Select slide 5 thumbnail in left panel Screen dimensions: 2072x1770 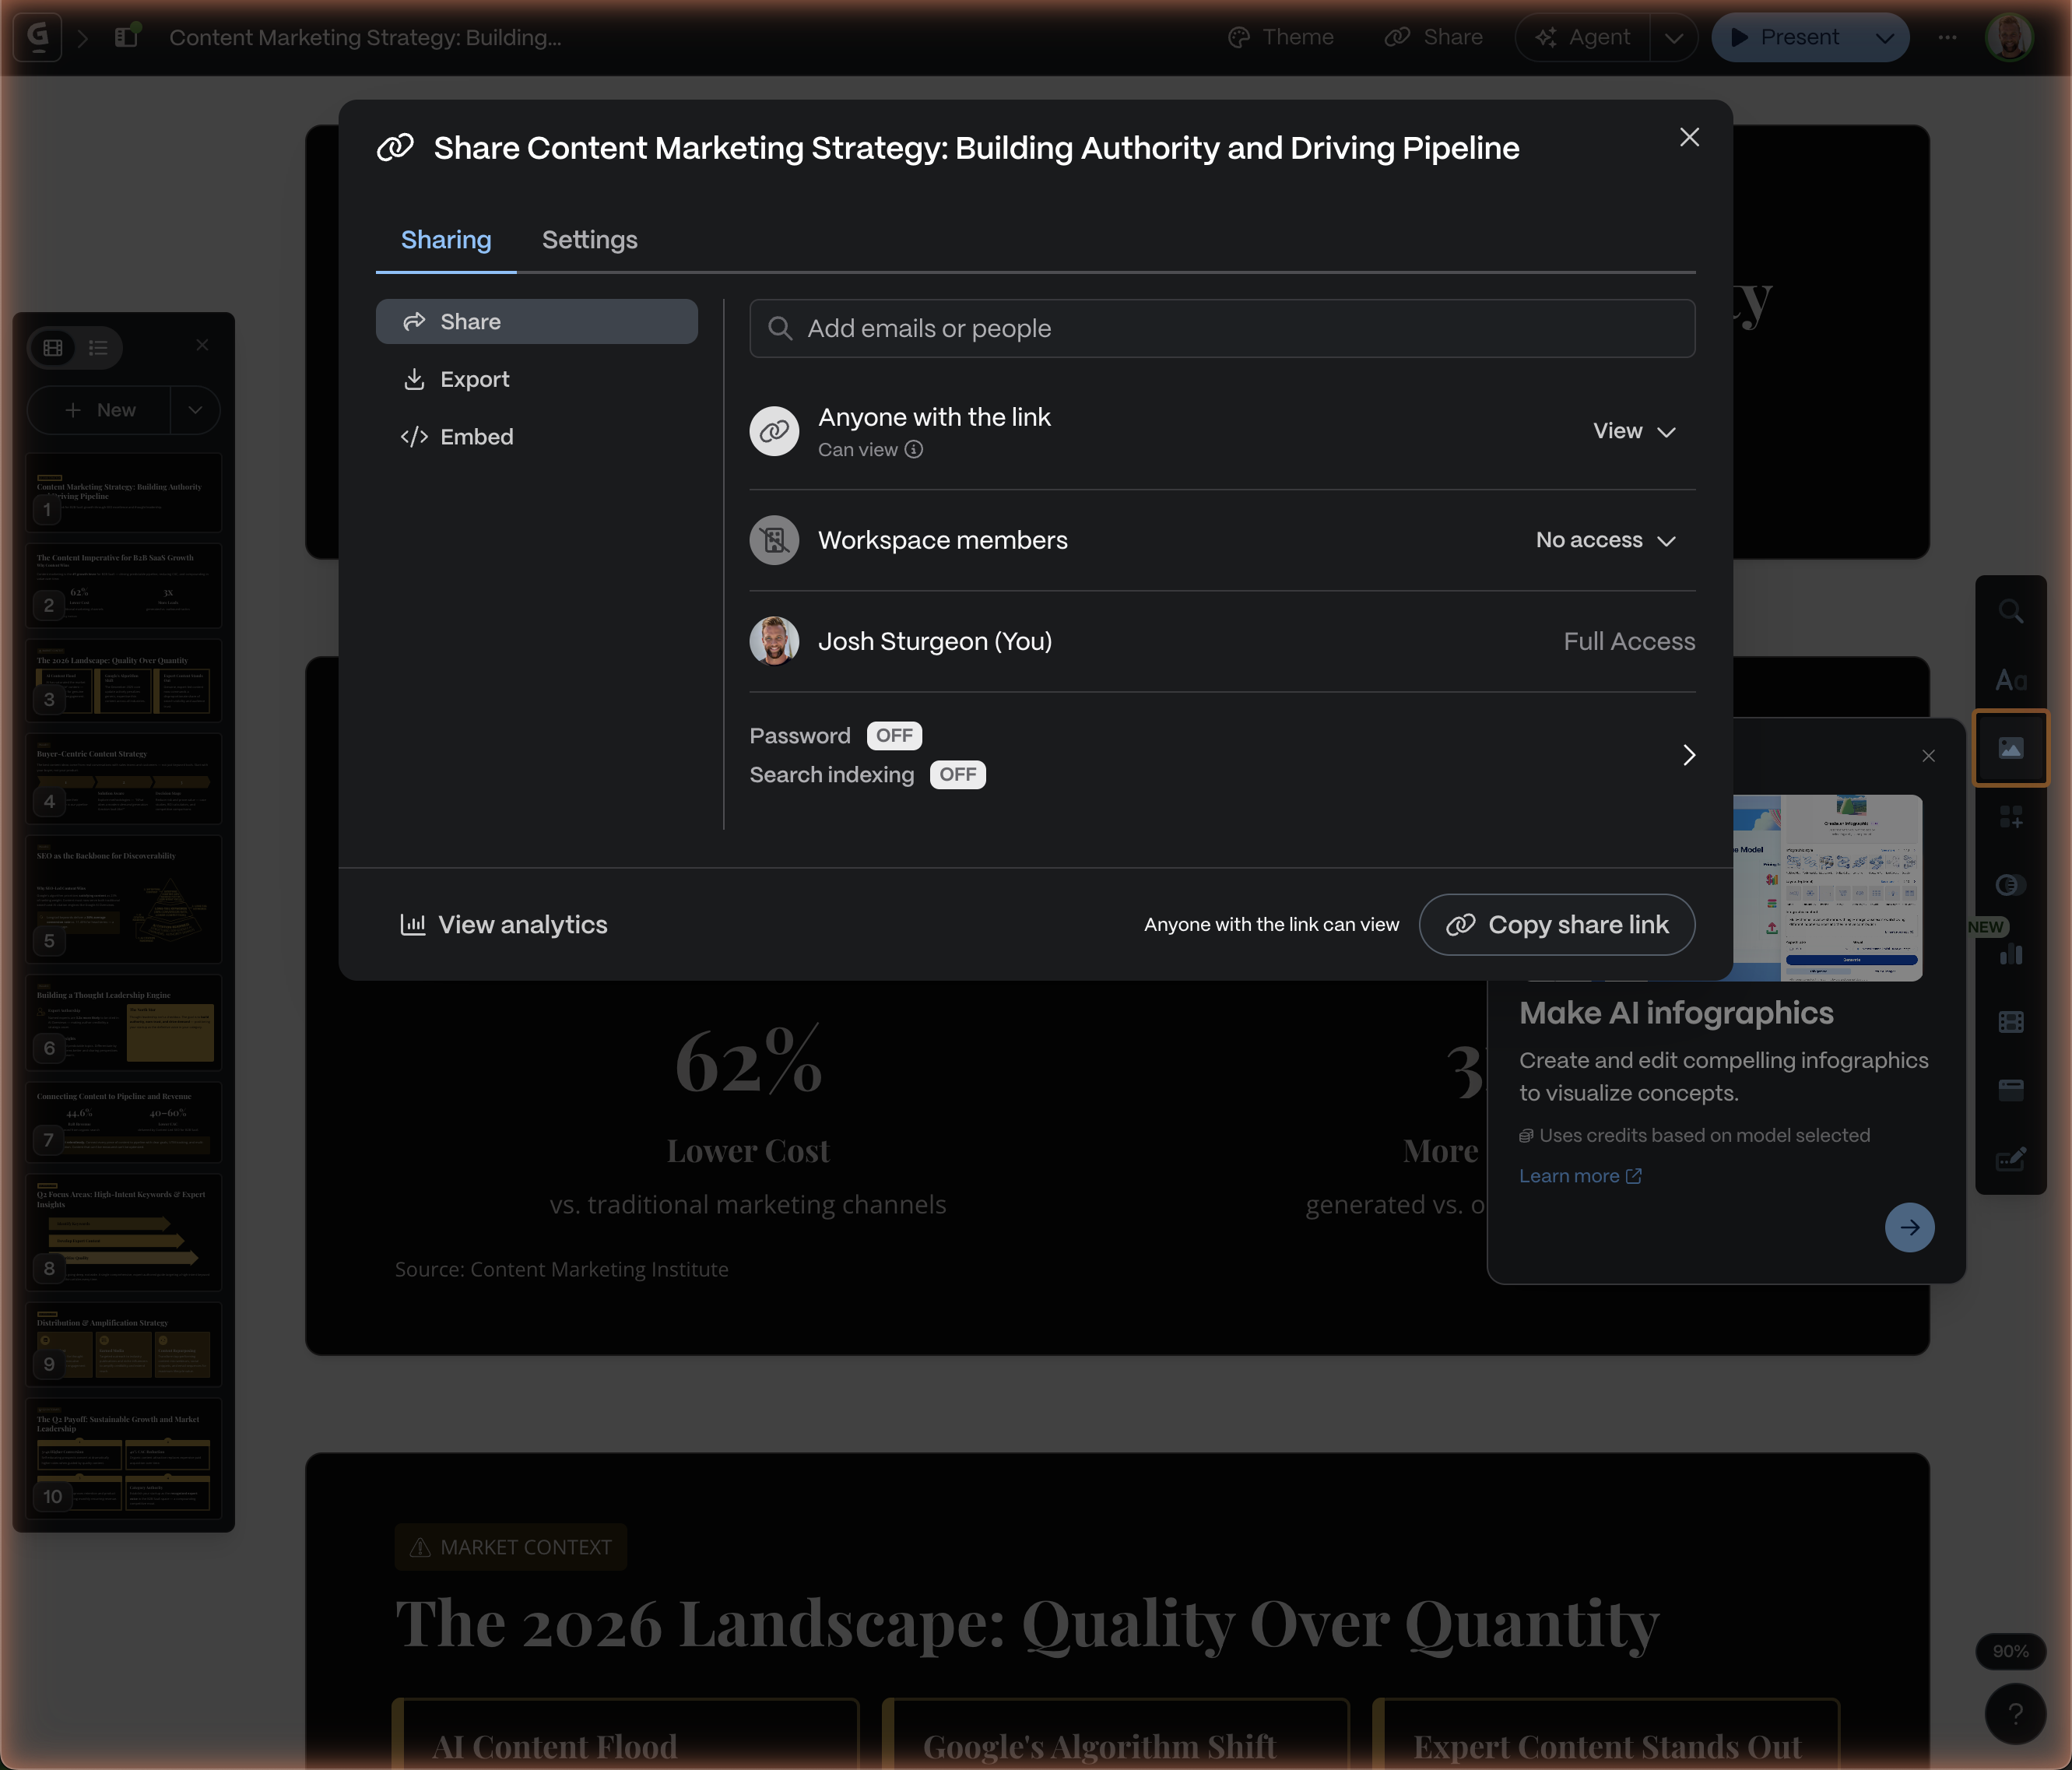coord(124,898)
